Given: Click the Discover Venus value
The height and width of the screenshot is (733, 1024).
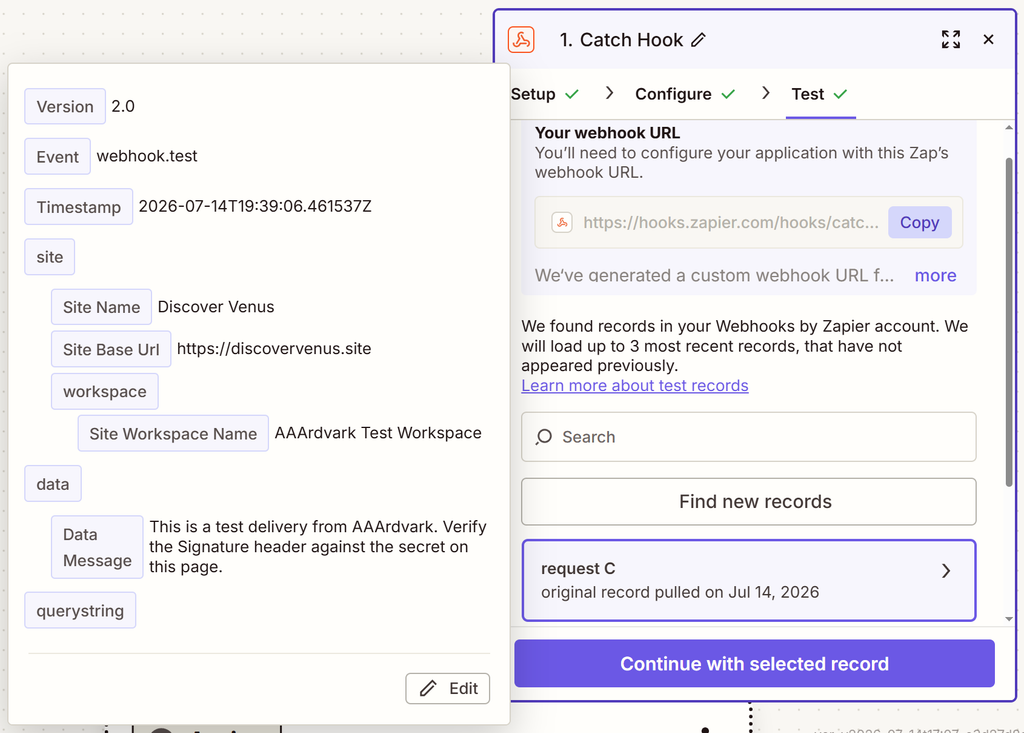Looking at the screenshot, I should click(216, 307).
